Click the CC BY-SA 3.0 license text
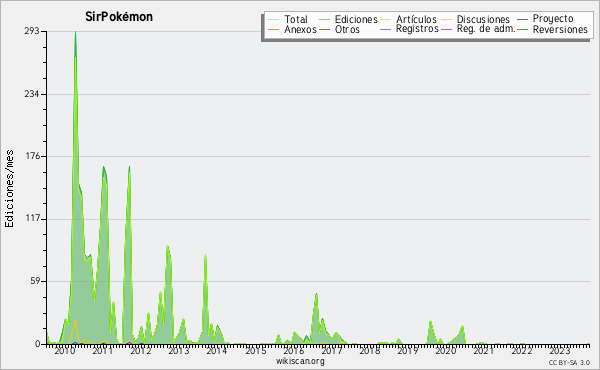600x370 pixels. [x=569, y=362]
